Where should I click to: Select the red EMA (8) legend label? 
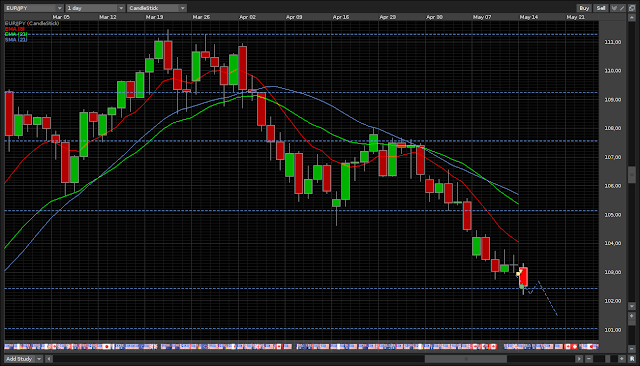(x=15, y=29)
